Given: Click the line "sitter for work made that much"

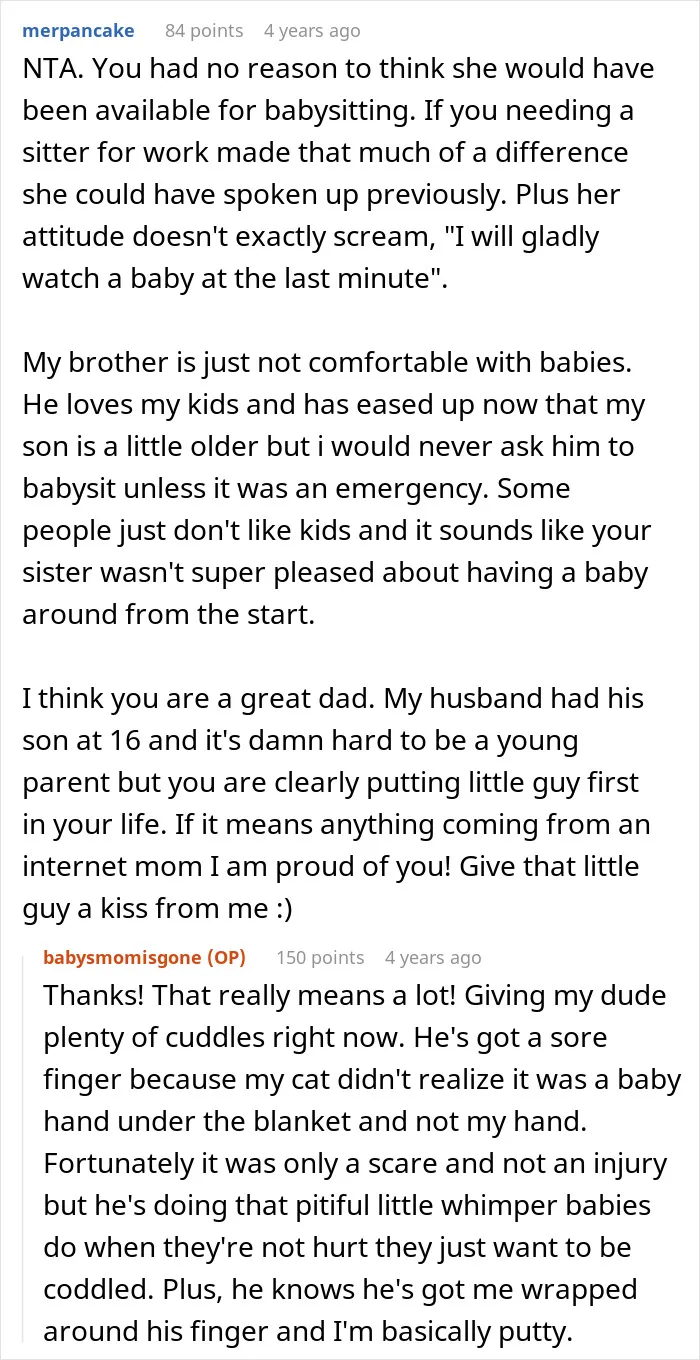Looking at the screenshot, I should click(325, 152).
